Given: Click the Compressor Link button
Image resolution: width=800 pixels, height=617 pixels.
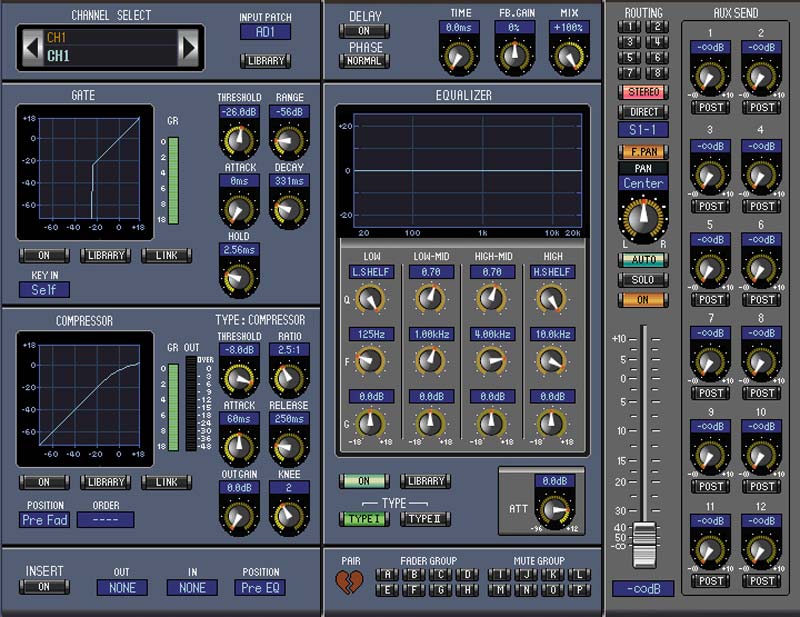Looking at the screenshot, I should pyautogui.click(x=166, y=482).
